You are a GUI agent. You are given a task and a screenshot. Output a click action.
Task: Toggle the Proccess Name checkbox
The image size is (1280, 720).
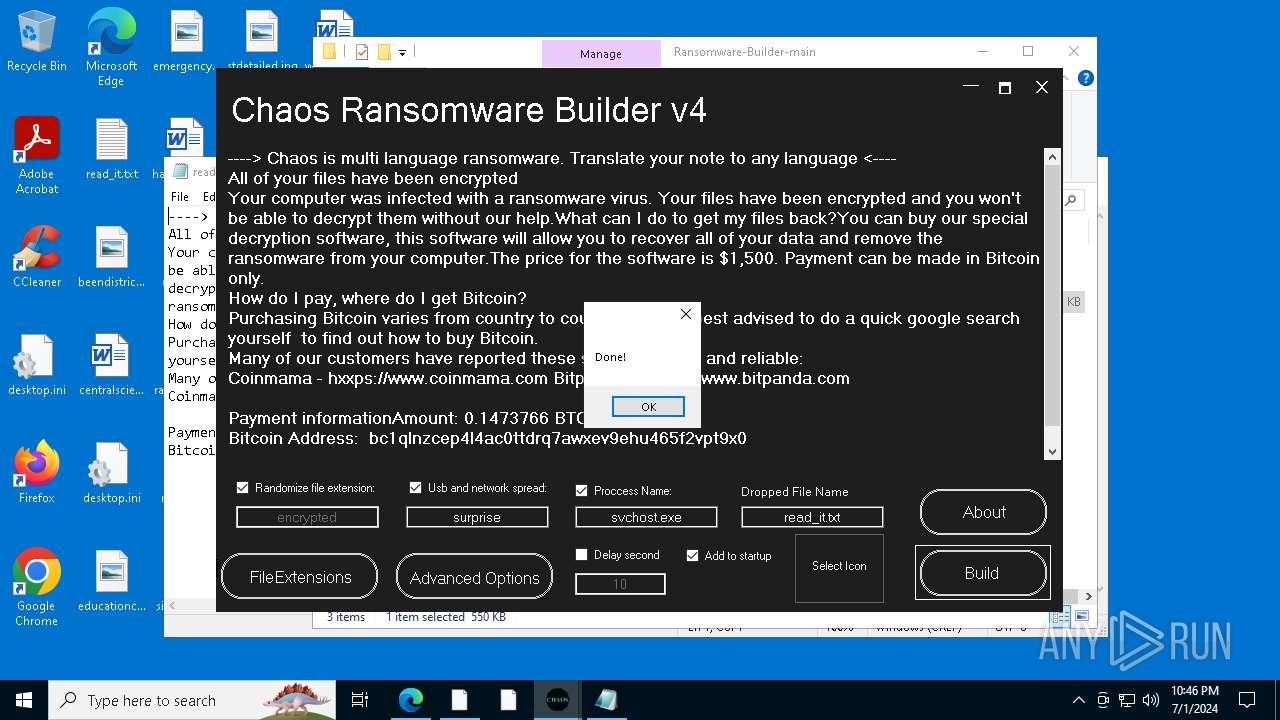581,491
